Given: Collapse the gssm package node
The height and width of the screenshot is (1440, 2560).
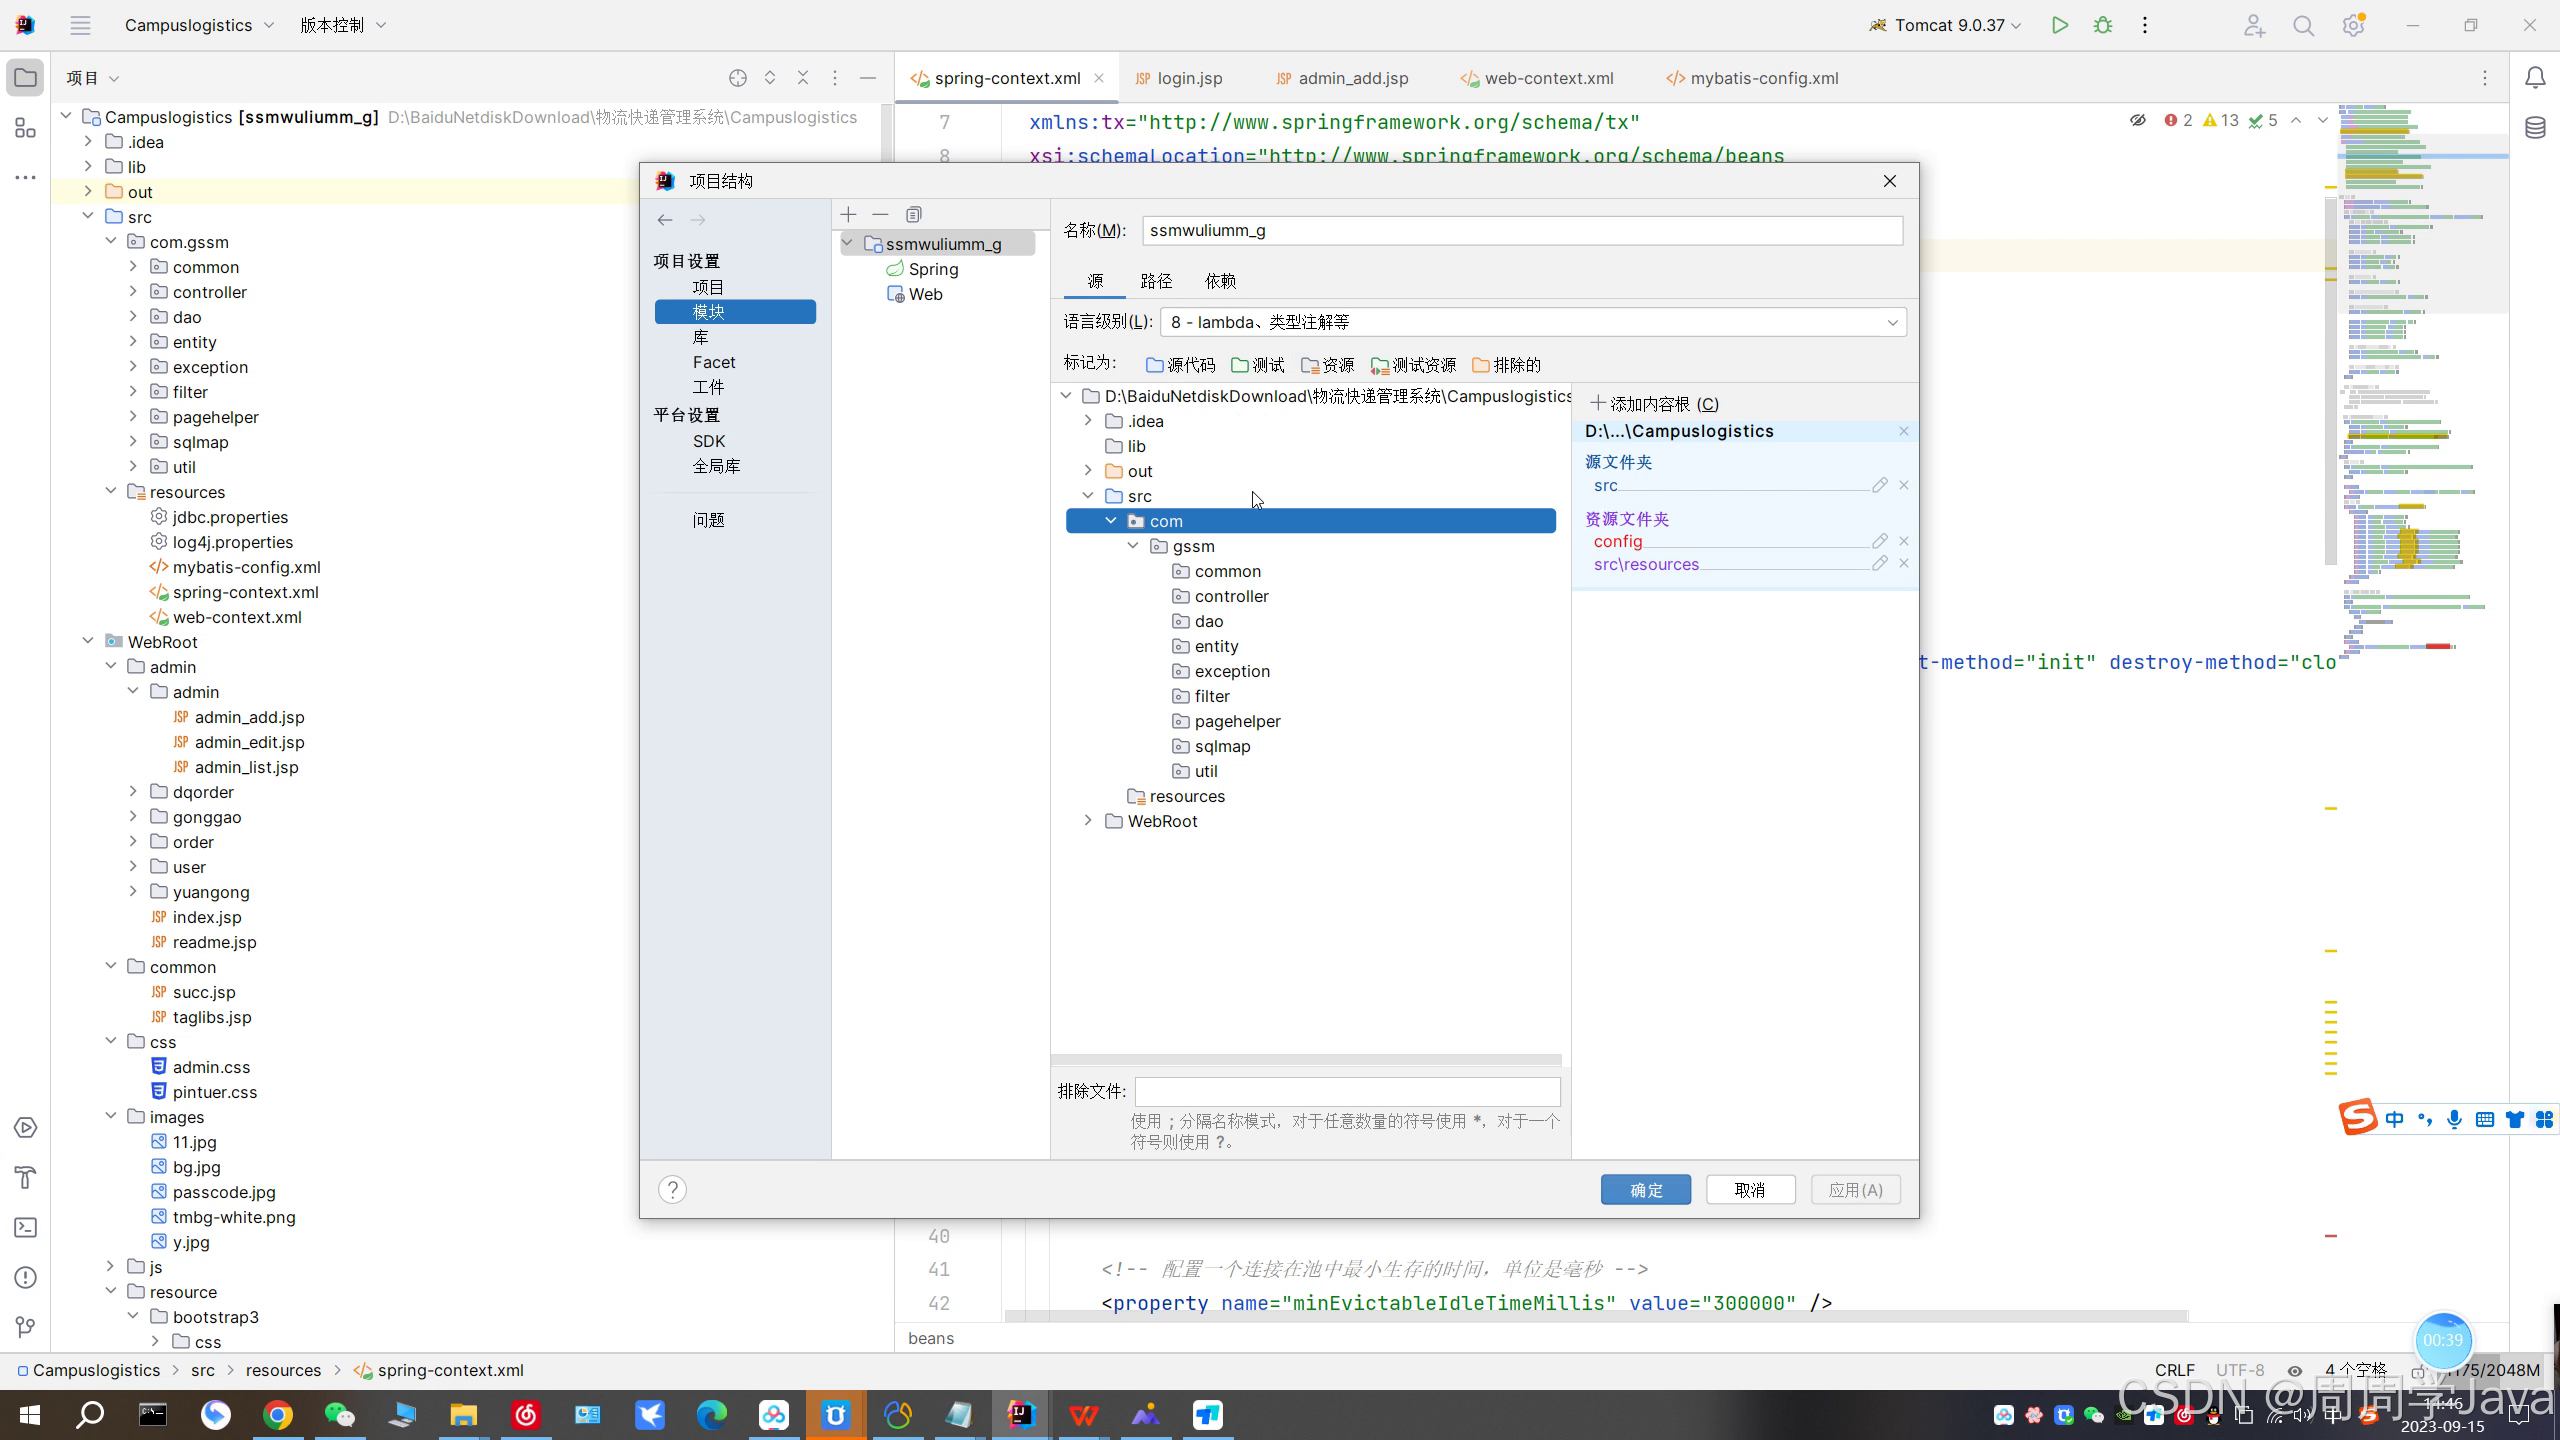Looking at the screenshot, I should click(x=1133, y=546).
